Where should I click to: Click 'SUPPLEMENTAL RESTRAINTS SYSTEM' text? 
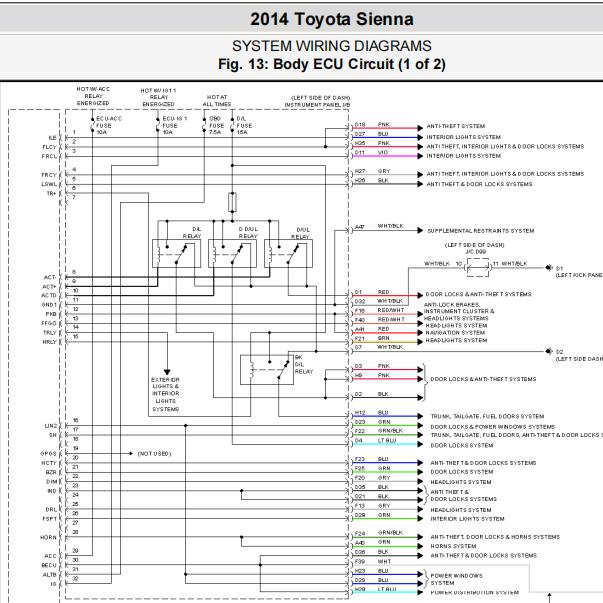point(481,231)
